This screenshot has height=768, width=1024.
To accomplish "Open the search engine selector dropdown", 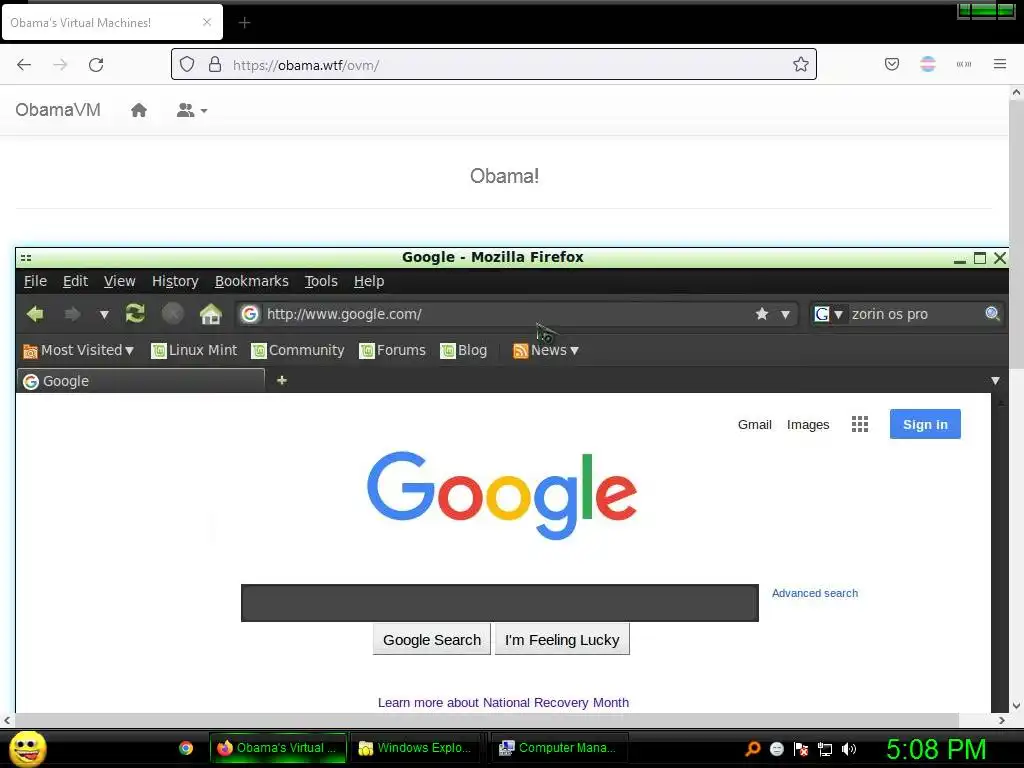I will [x=829, y=314].
